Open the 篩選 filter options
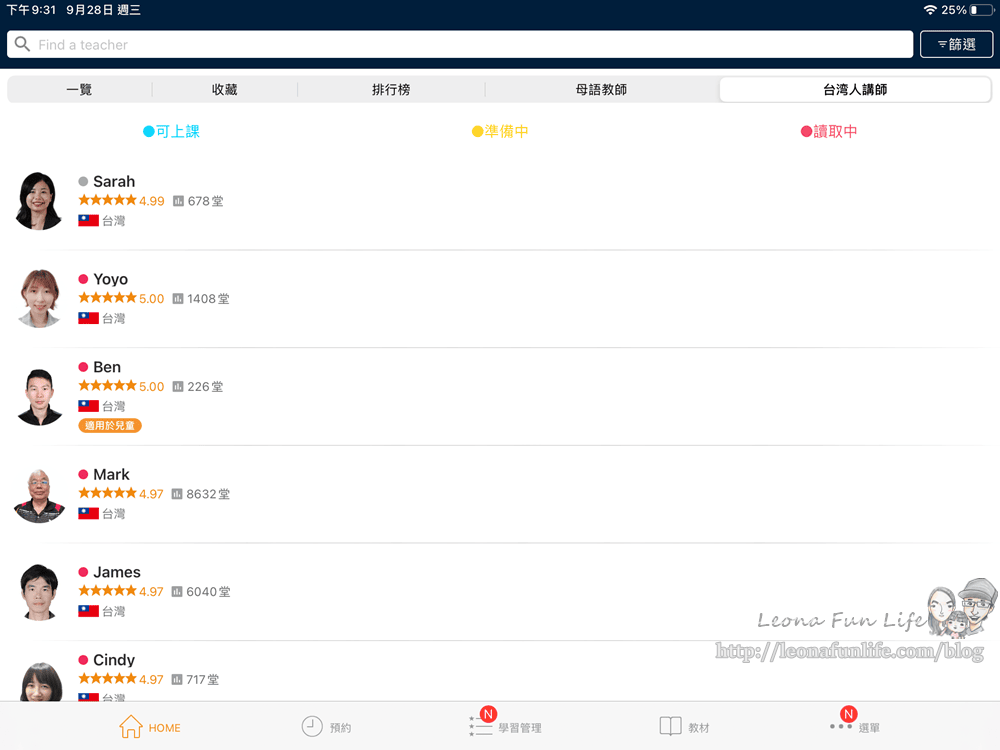1000x750 pixels. click(956, 45)
